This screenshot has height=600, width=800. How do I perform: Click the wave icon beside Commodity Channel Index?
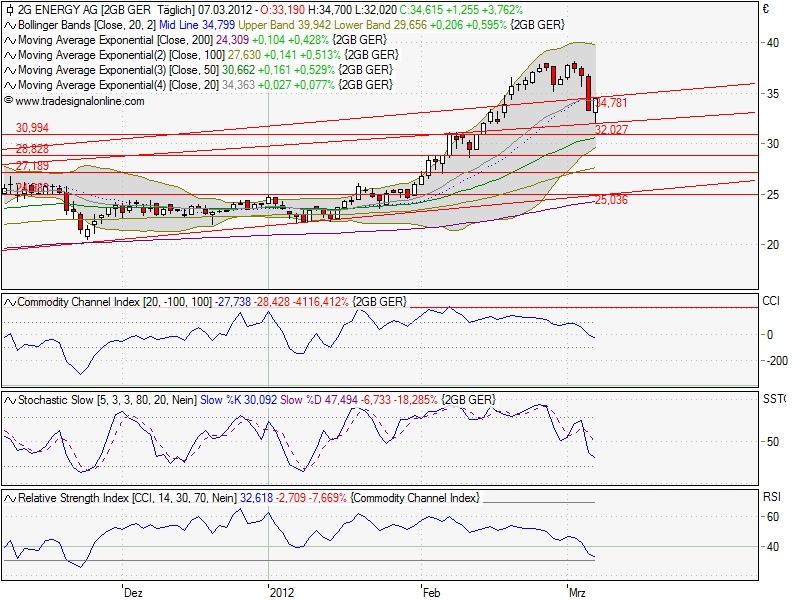point(10,301)
